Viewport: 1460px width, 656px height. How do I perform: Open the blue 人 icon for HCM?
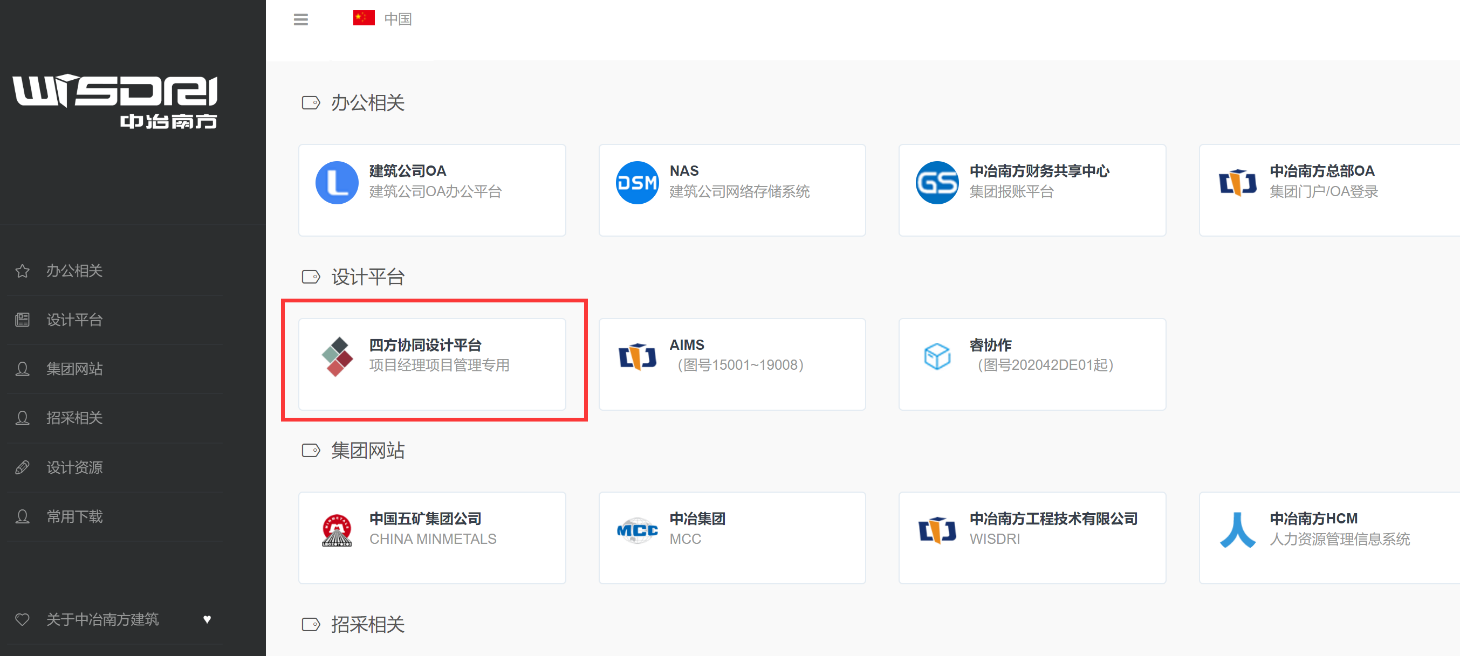pos(1237,530)
